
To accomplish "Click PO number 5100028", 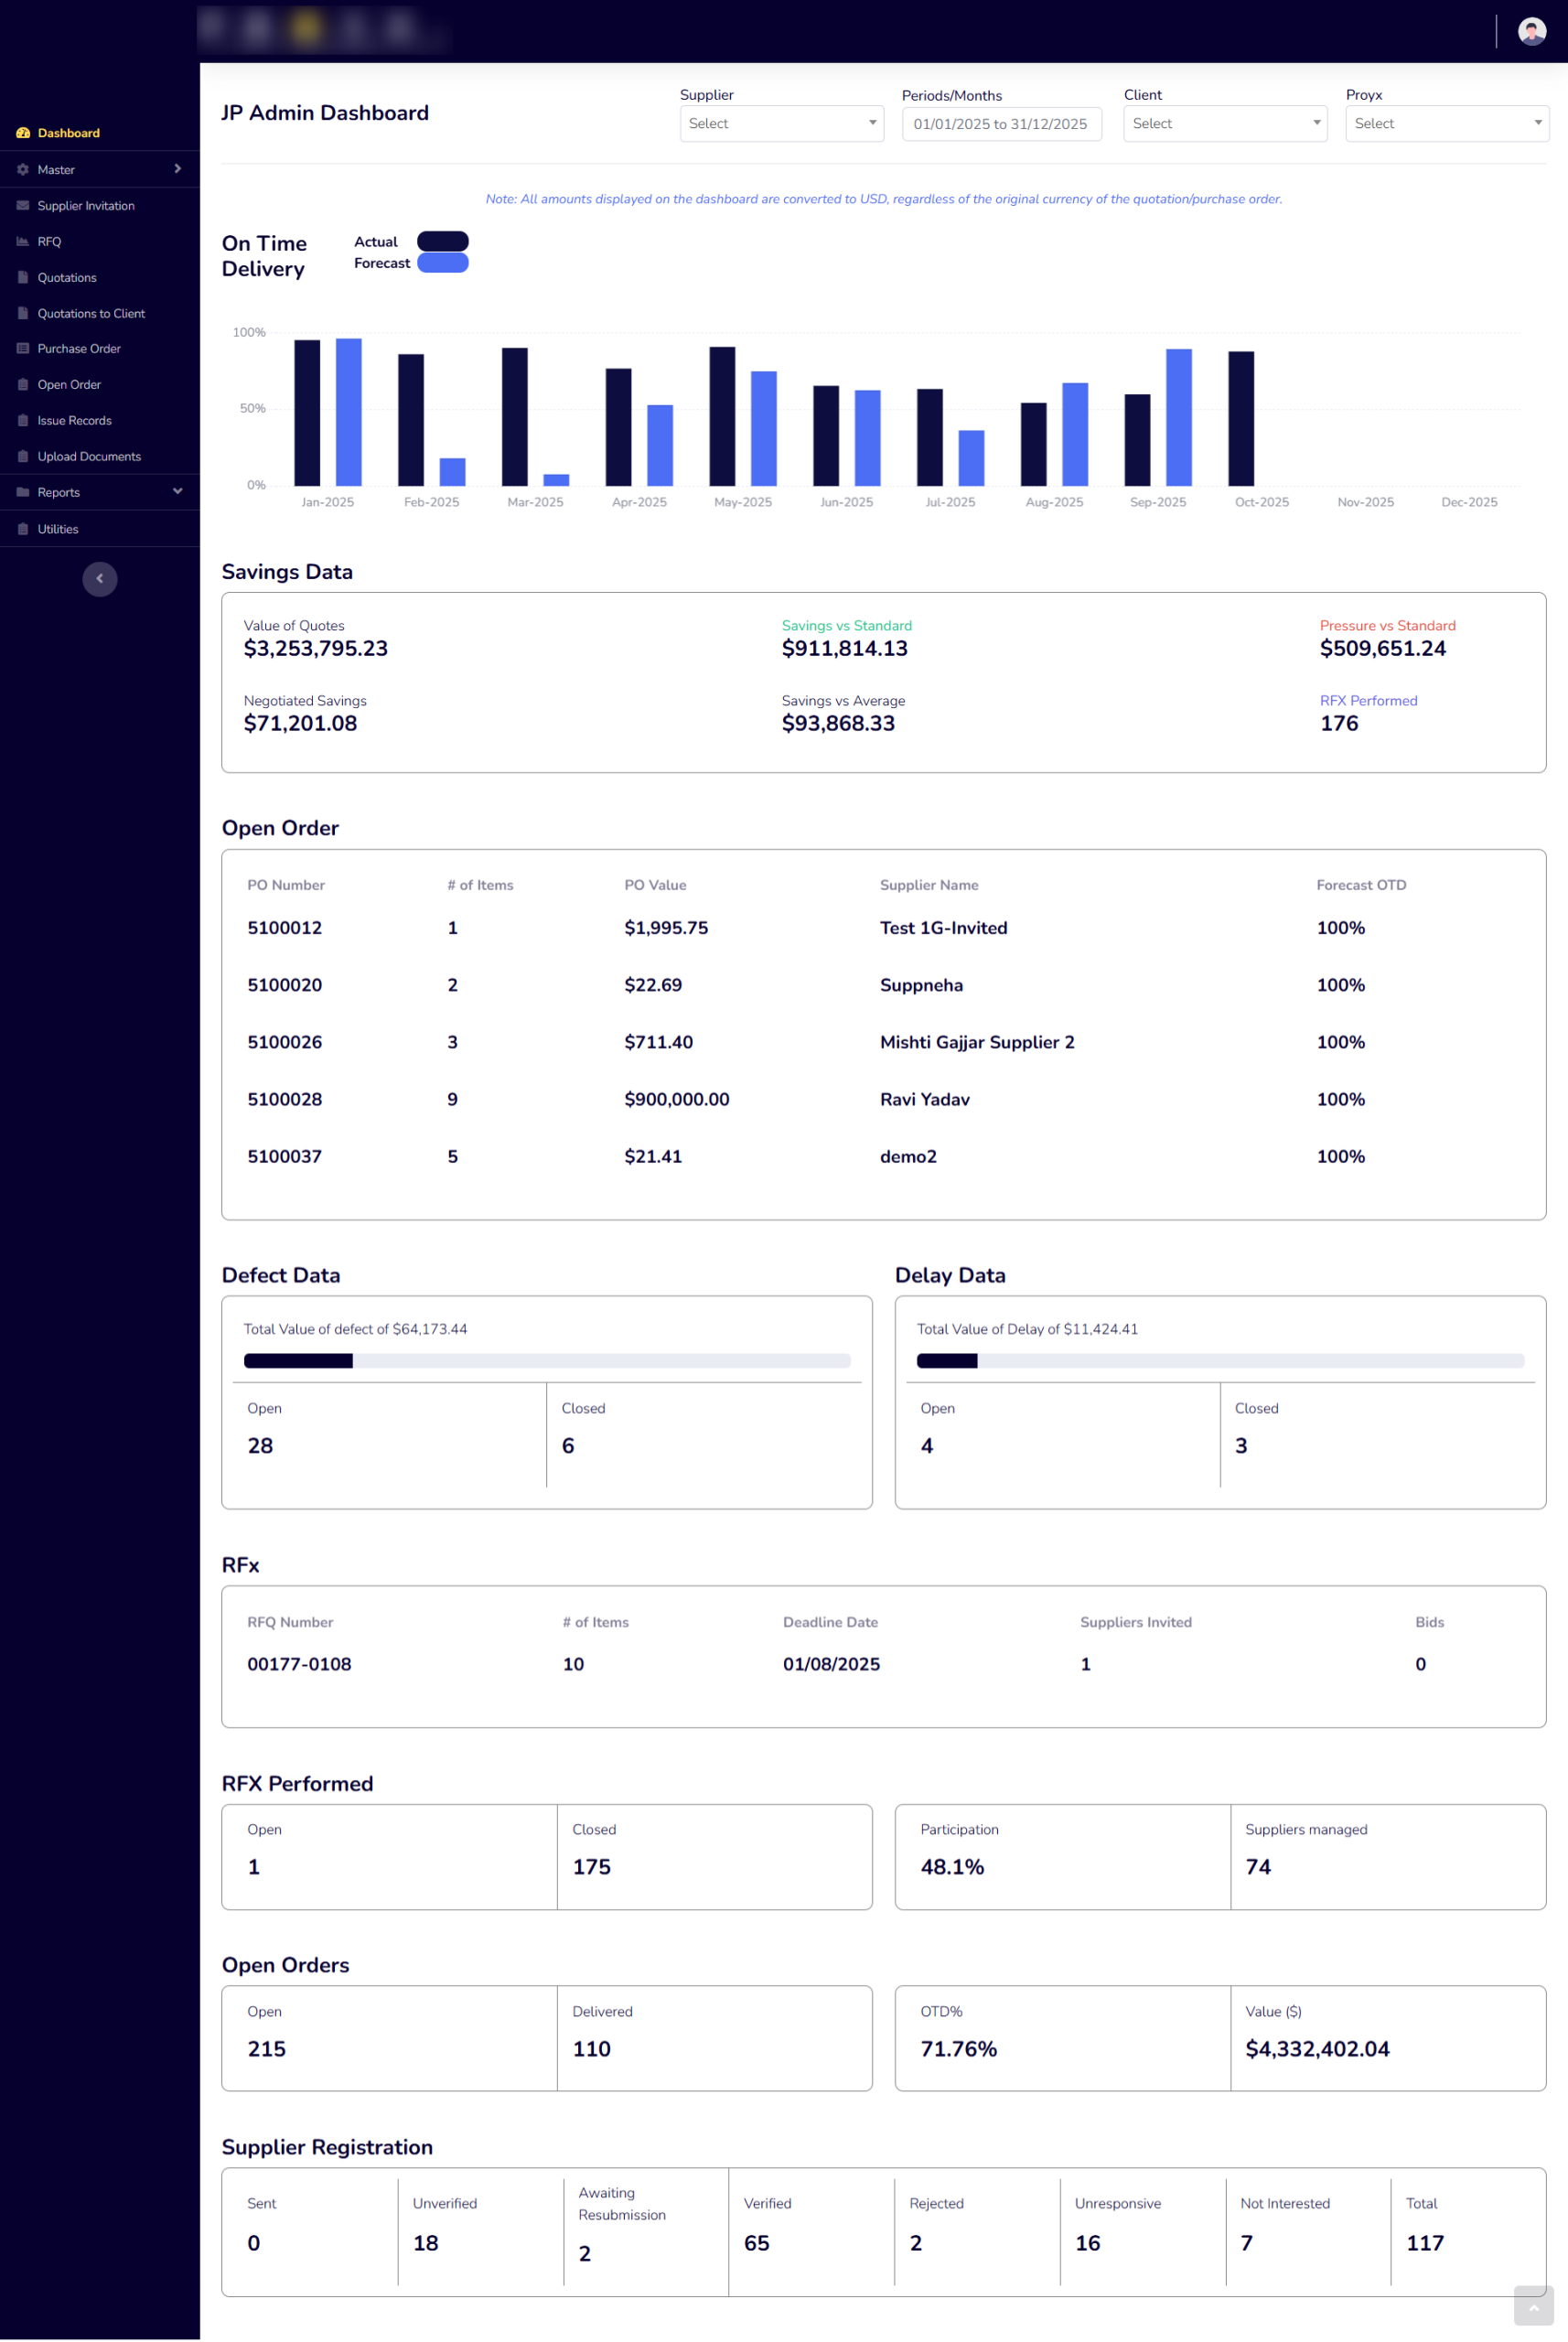I will [285, 1100].
